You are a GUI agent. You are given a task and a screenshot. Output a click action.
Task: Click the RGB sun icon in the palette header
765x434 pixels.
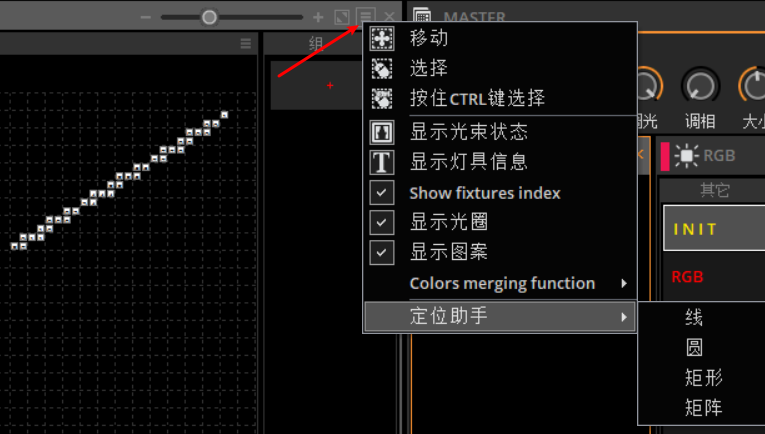coord(687,155)
